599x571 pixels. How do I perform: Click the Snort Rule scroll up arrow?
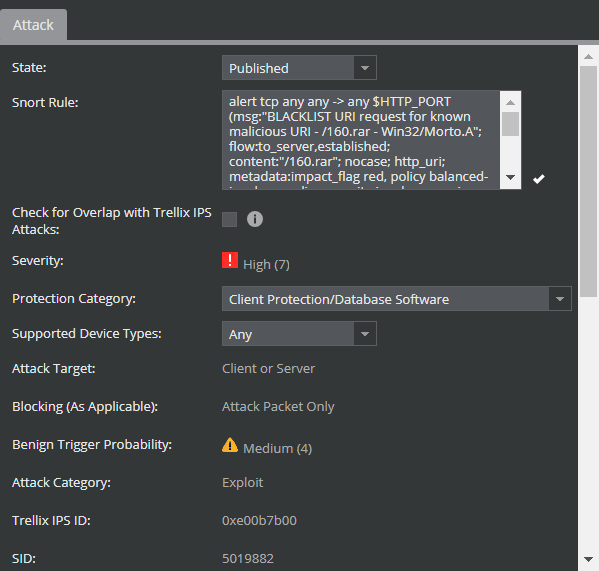[510, 102]
